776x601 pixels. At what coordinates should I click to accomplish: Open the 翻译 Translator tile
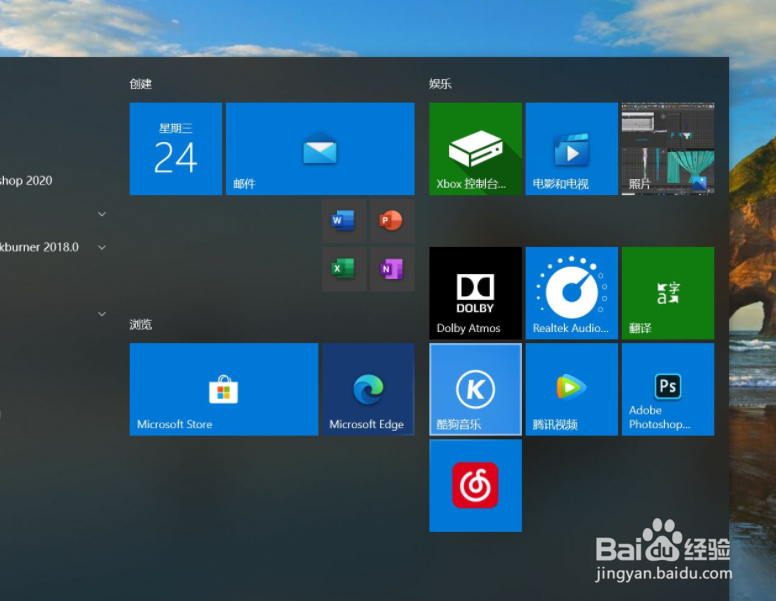668,293
